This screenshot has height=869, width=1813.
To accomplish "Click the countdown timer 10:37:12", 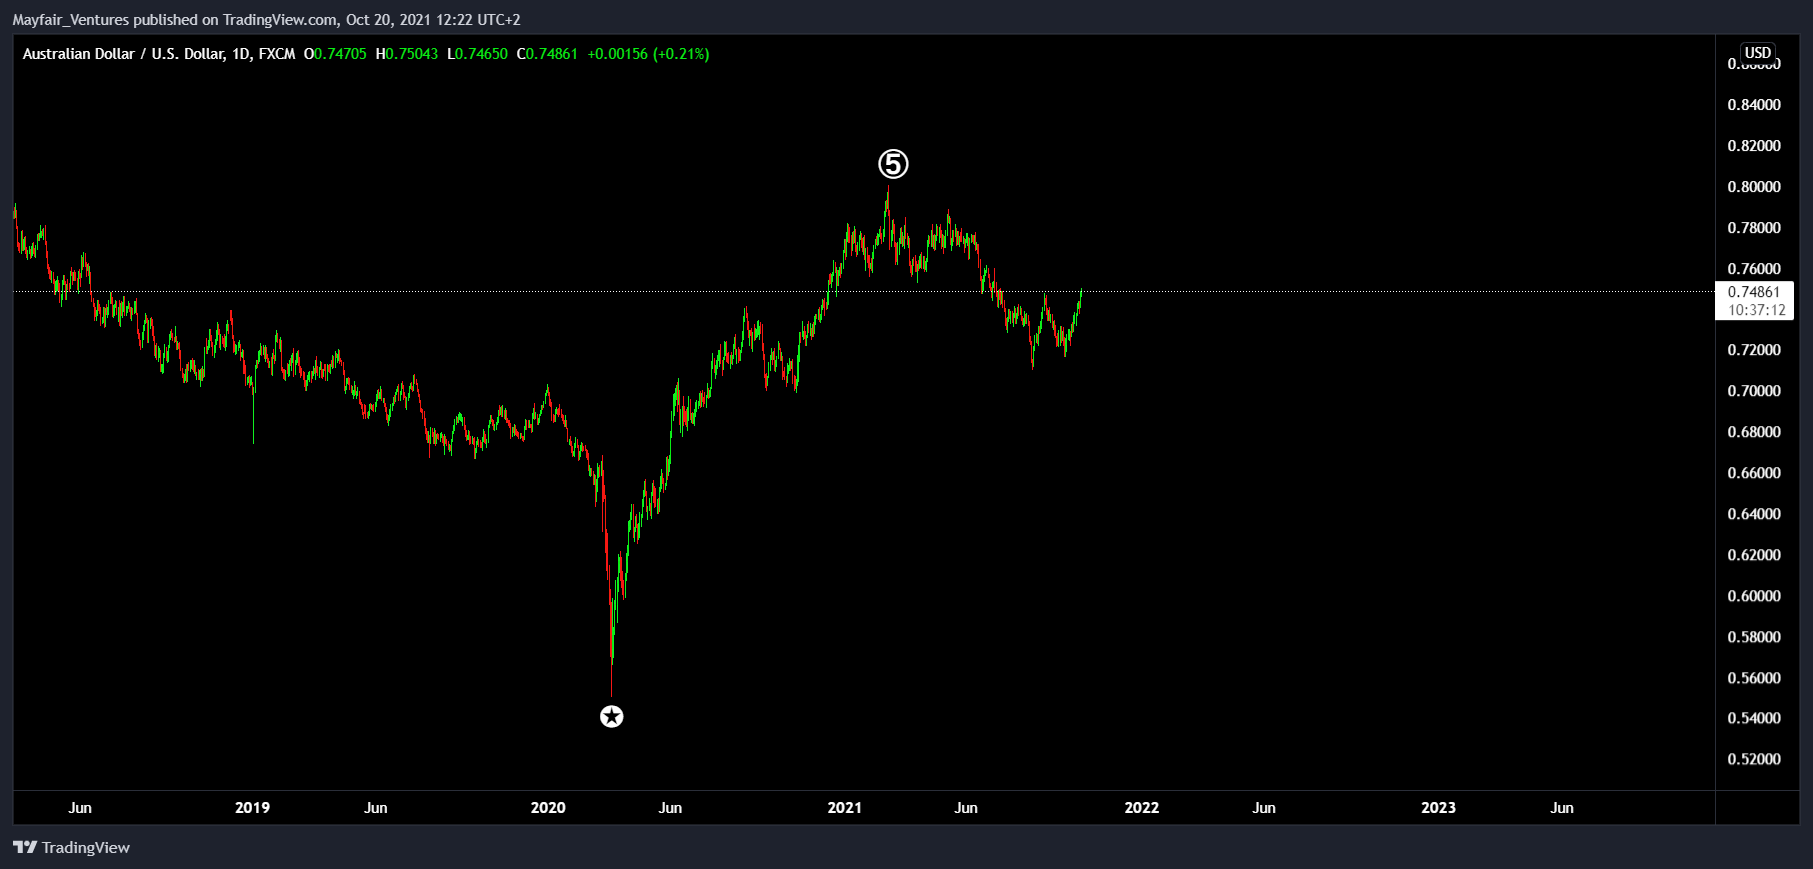I will pyautogui.click(x=1756, y=310).
